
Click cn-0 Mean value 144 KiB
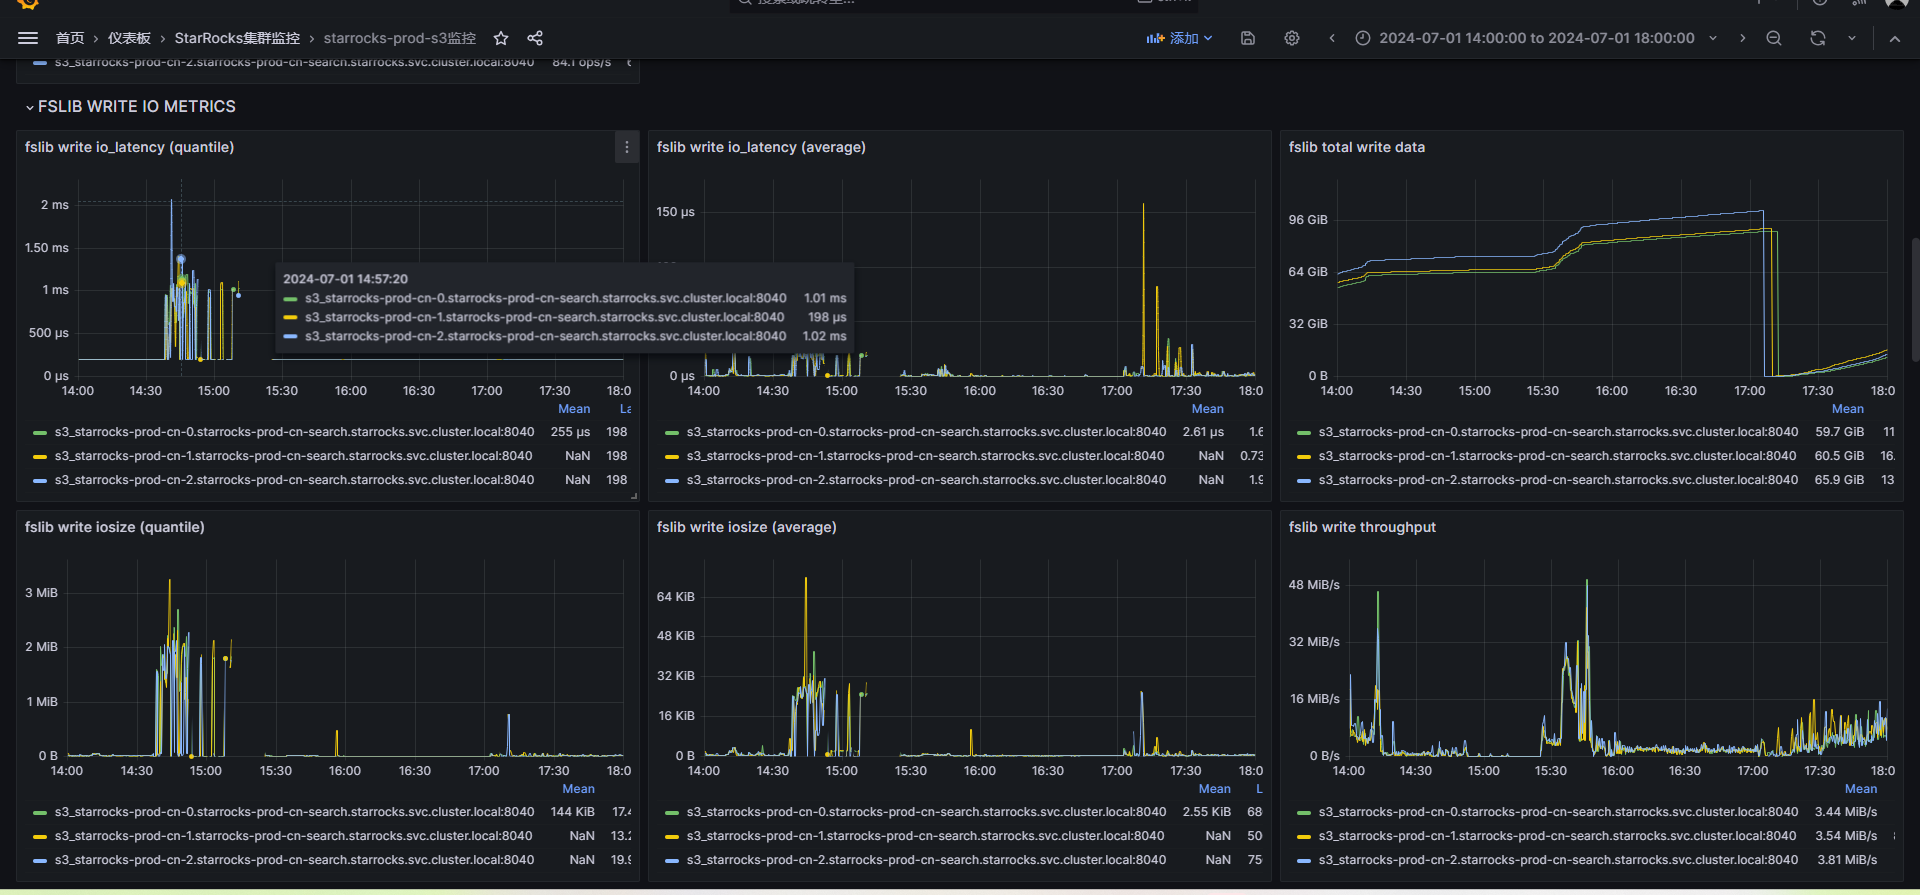(572, 812)
